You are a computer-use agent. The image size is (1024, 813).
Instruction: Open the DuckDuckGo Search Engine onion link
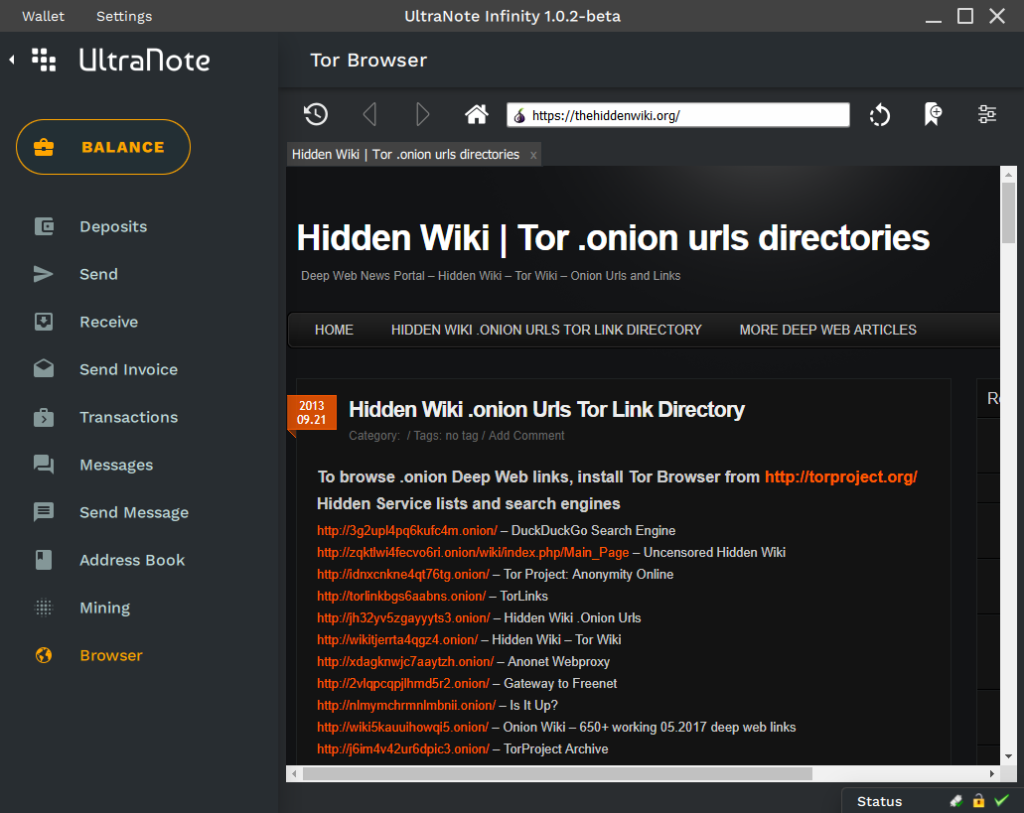[407, 530]
